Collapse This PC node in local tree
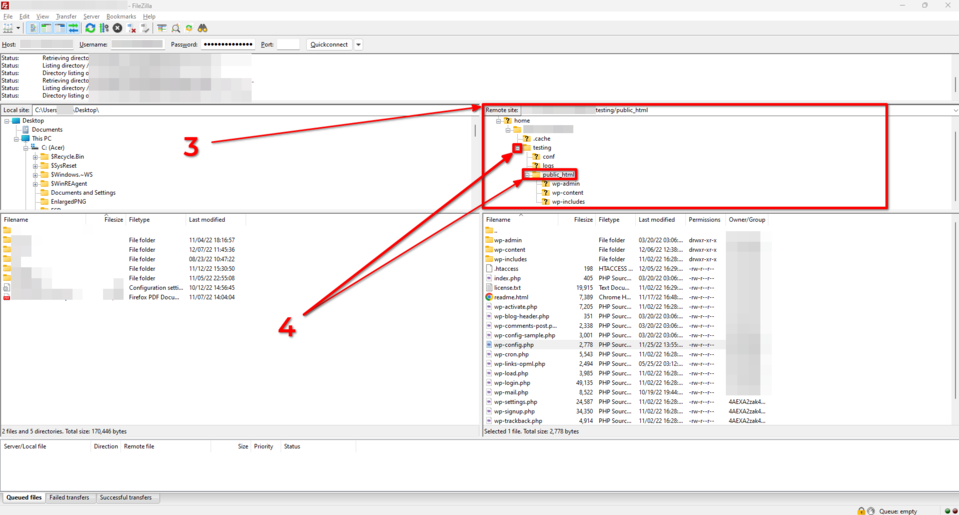The image size is (959, 515). (x=17, y=139)
